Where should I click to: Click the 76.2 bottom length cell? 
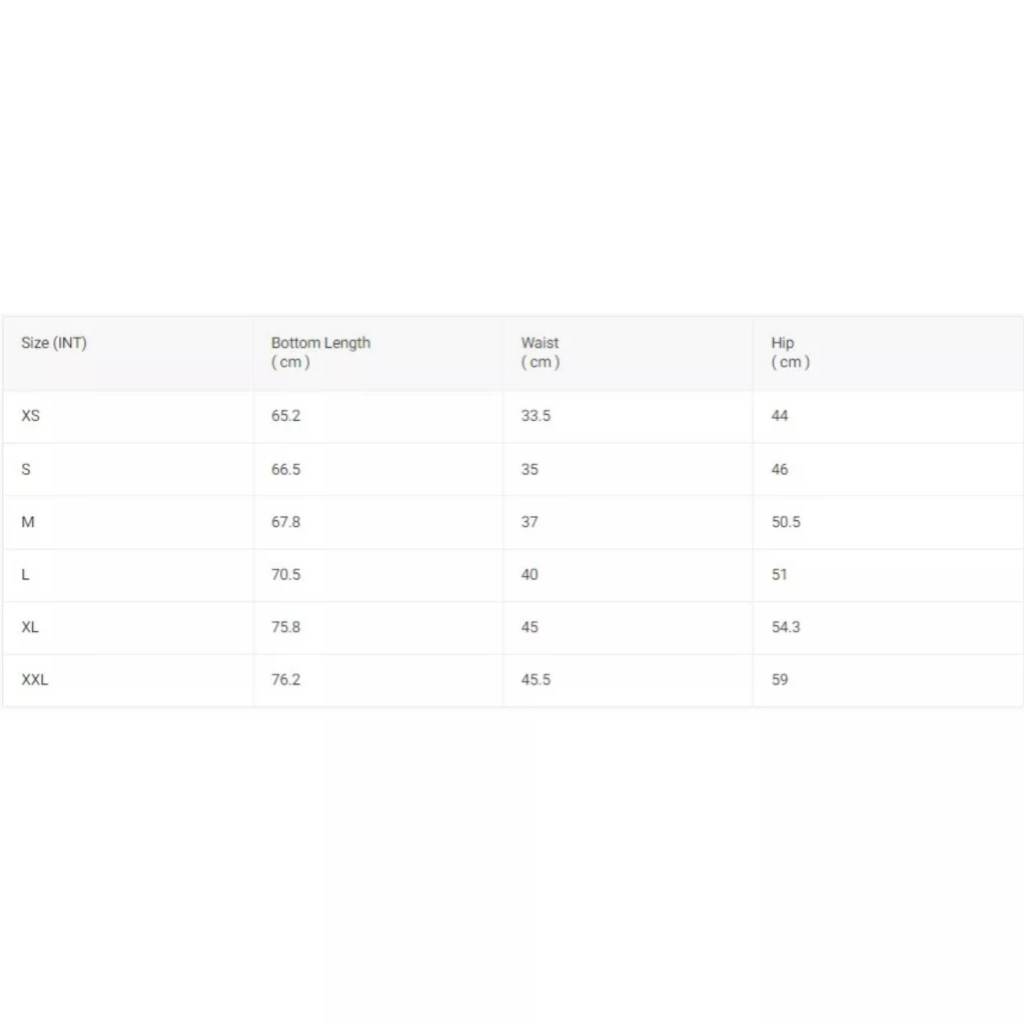tap(286, 680)
